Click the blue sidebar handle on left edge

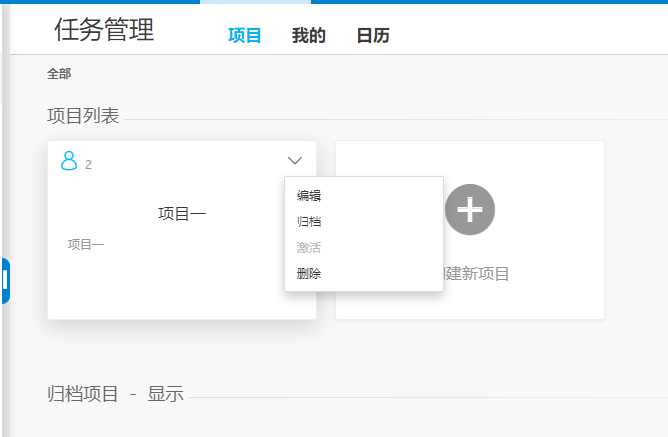pyautogui.click(x=5, y=281)
